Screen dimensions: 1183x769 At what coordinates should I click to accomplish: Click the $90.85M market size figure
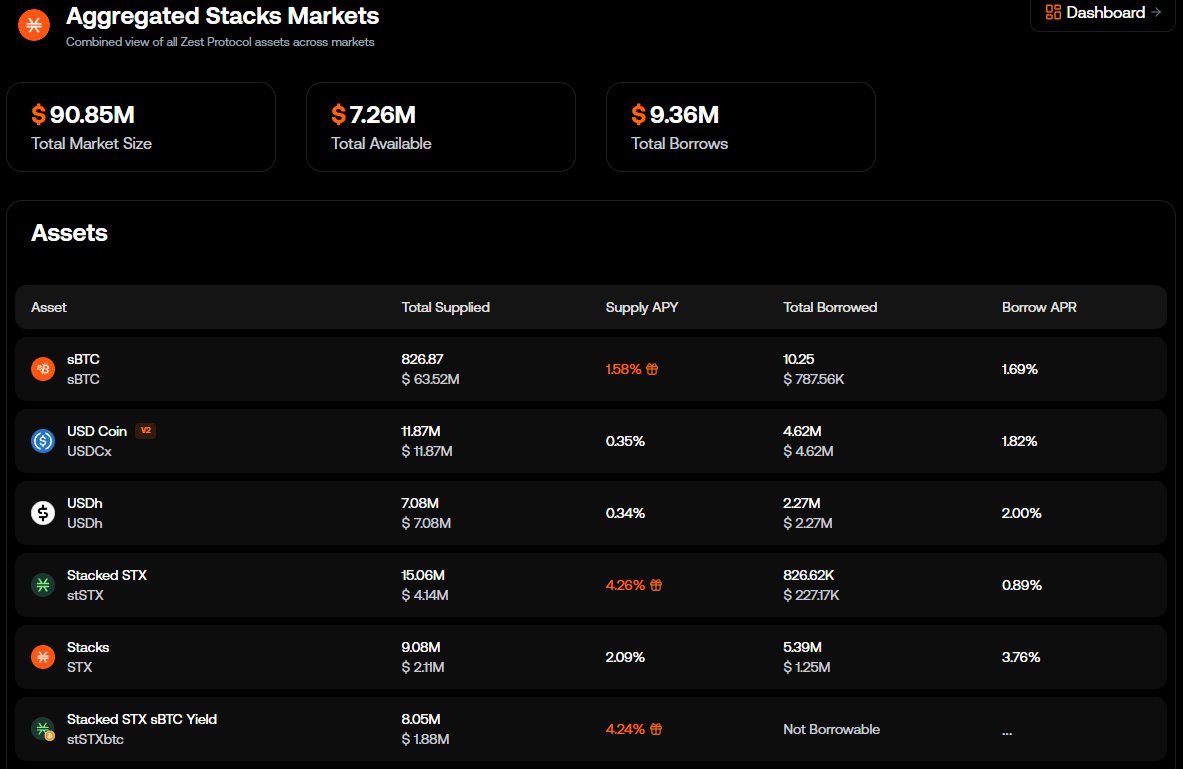tap(83, 115)
